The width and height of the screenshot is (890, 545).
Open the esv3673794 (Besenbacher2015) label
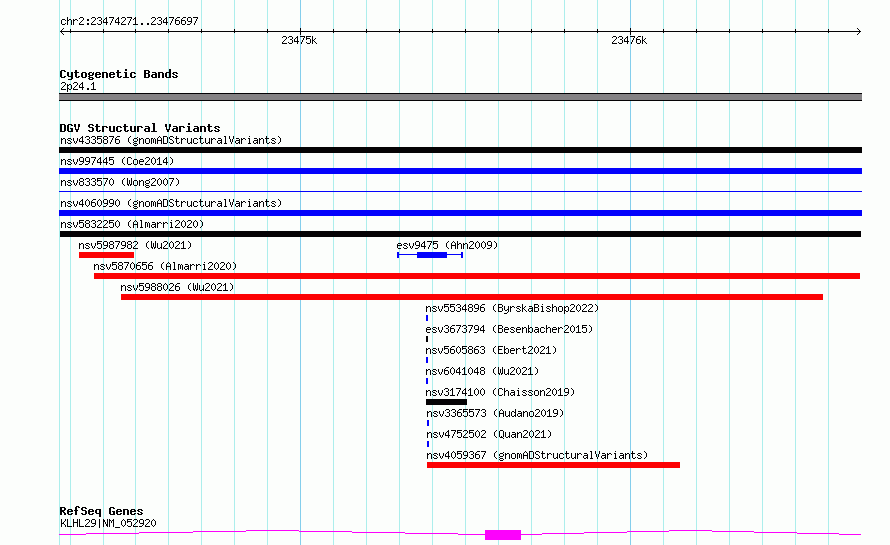click(509, 329)
